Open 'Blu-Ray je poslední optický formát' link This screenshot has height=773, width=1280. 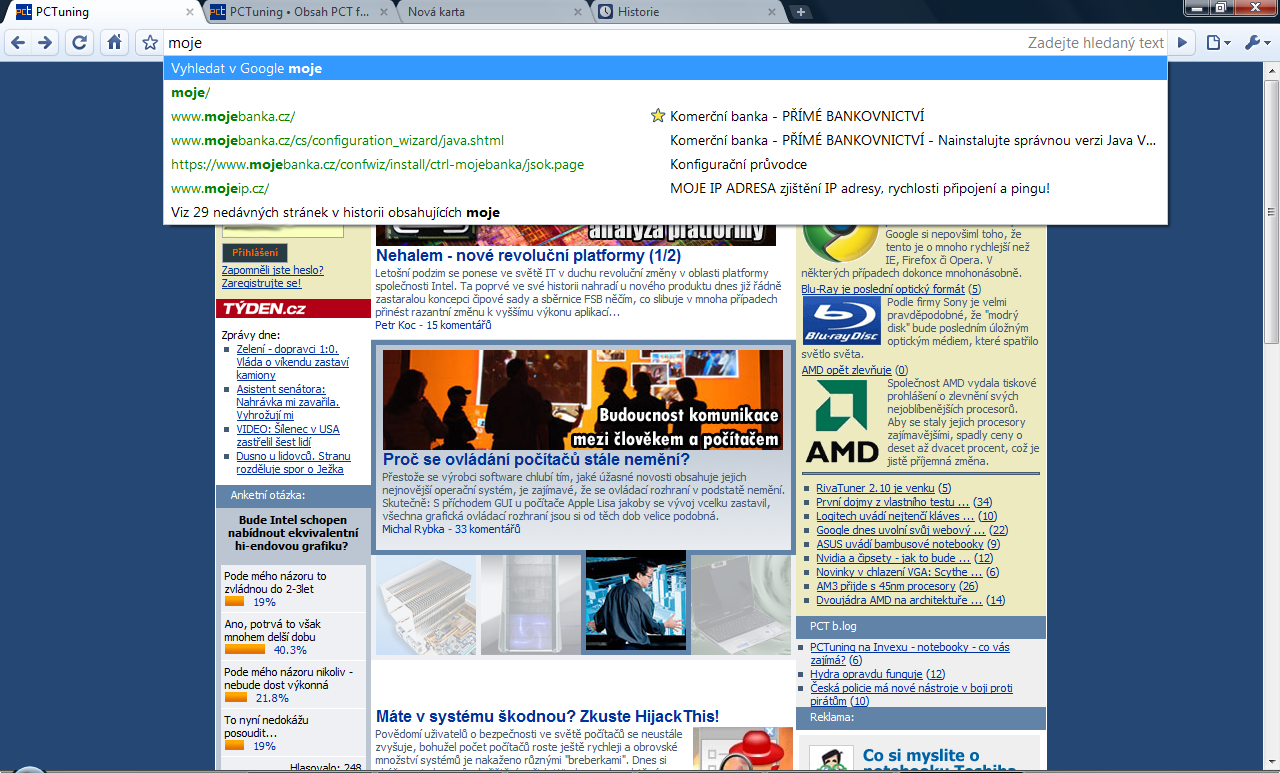[883, 289]
